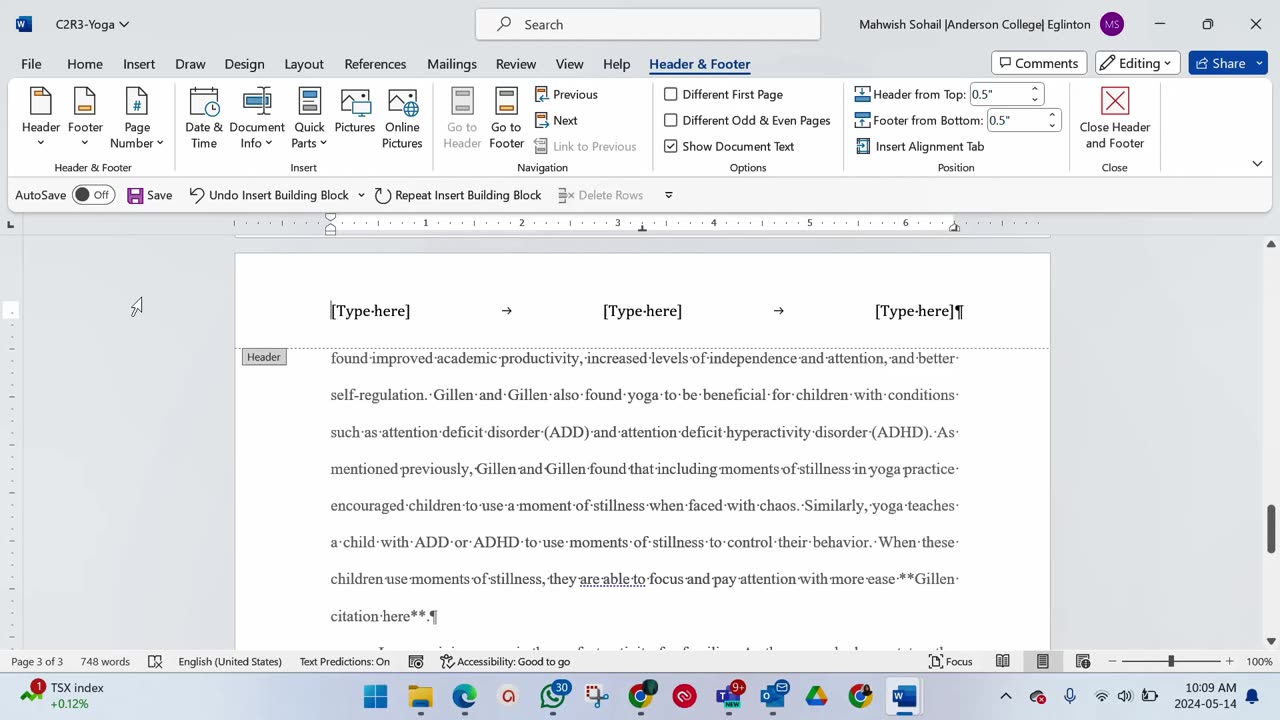
Task: Close Header and Footer view
Action: [1115, 118]
